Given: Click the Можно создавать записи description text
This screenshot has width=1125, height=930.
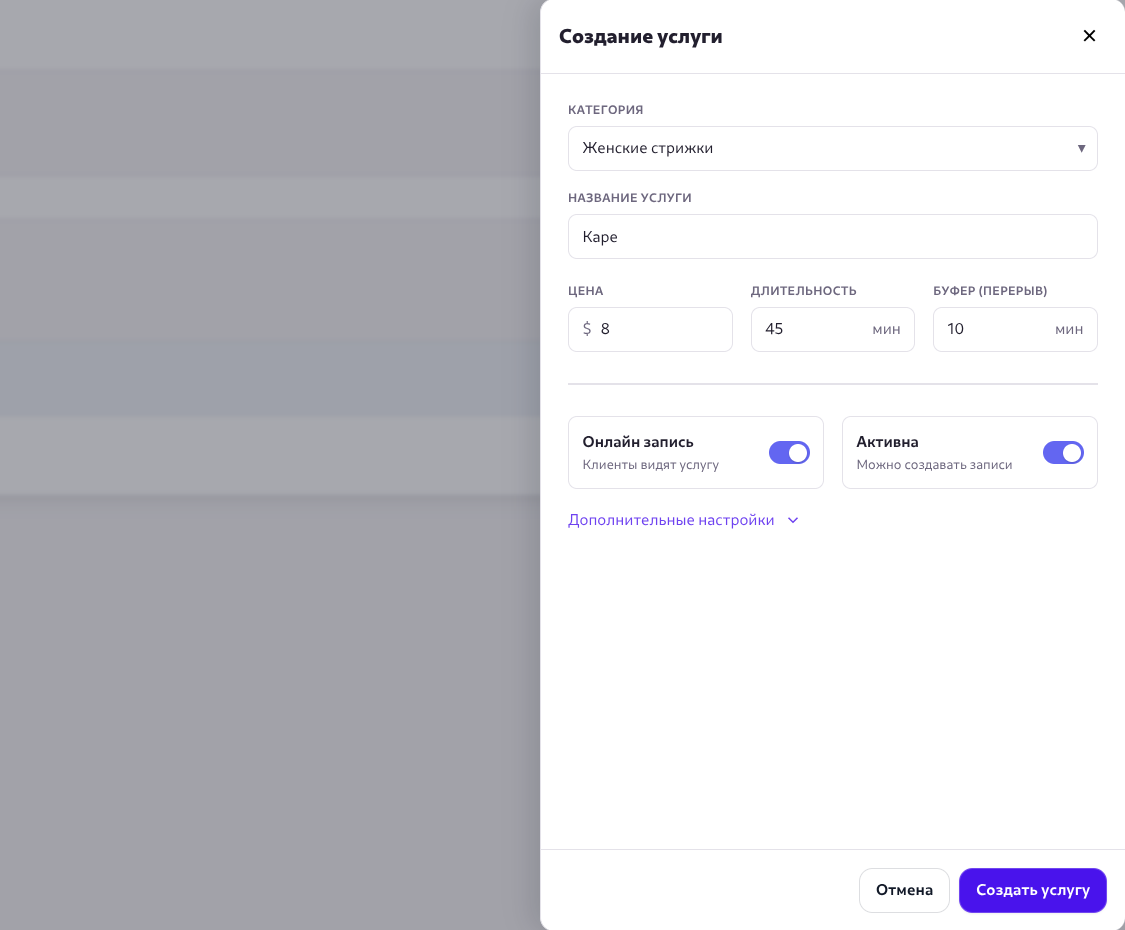Looking at the screenshot, I should click(934, 465).
